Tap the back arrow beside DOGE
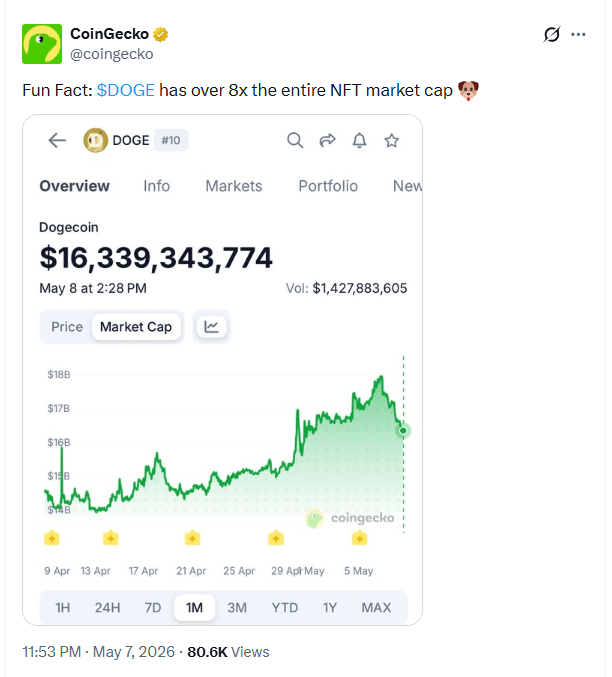The height and width of the screenshot is (677, 612). point(57,140)
